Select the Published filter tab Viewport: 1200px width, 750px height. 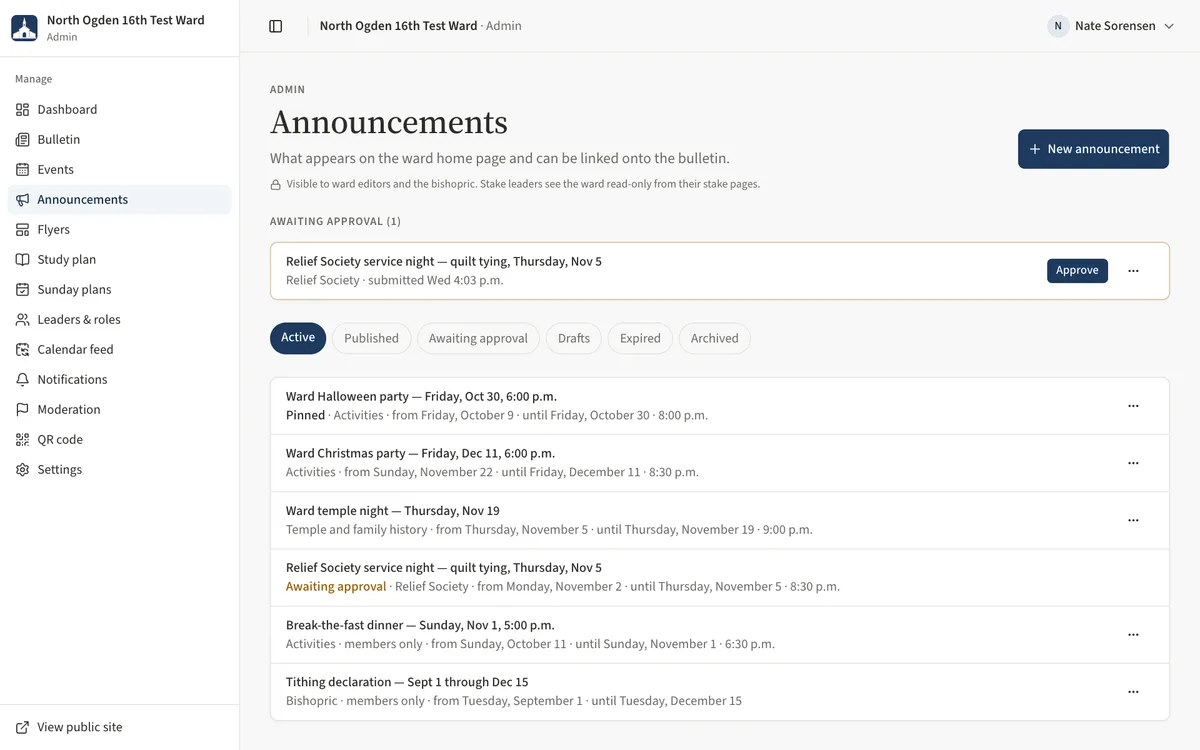click(x=371, y=338)
